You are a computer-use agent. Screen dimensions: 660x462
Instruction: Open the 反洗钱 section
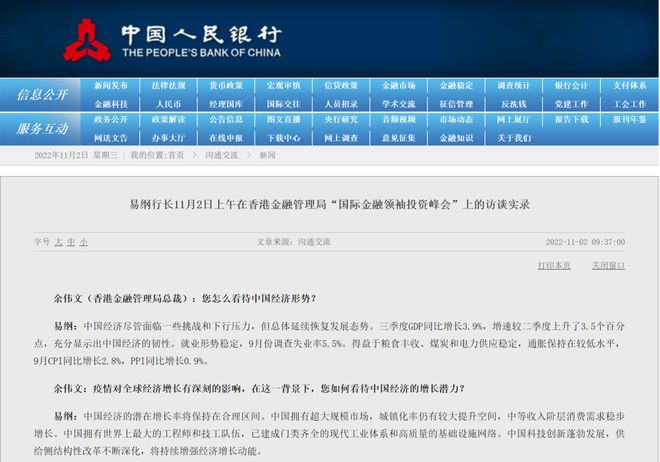tap(514, 104)
